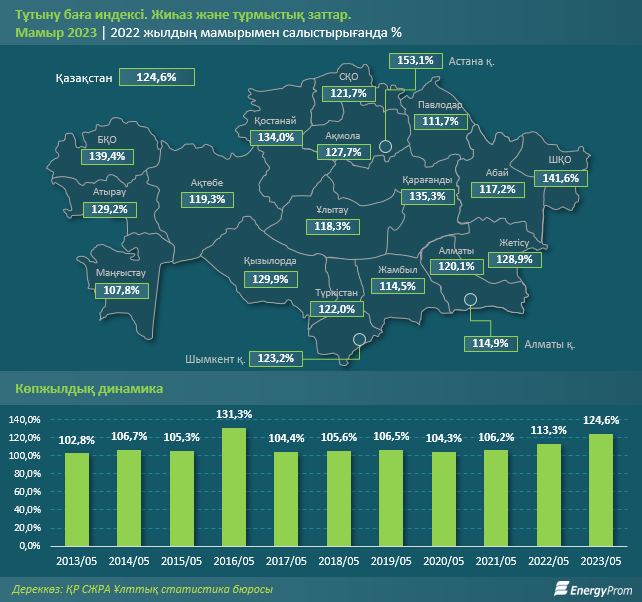The width and height of the screenshot is (642, 602).
Task: Click the 2023/05 bar in the chart
Action: 603,490
